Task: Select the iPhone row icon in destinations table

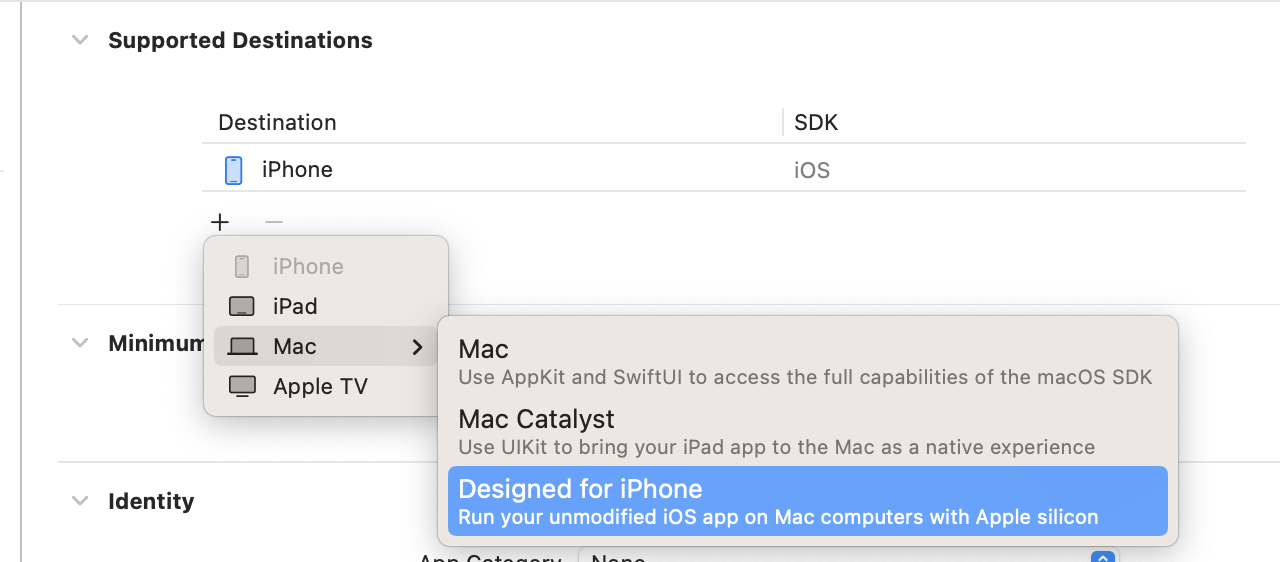Action: tap(233, 170)
